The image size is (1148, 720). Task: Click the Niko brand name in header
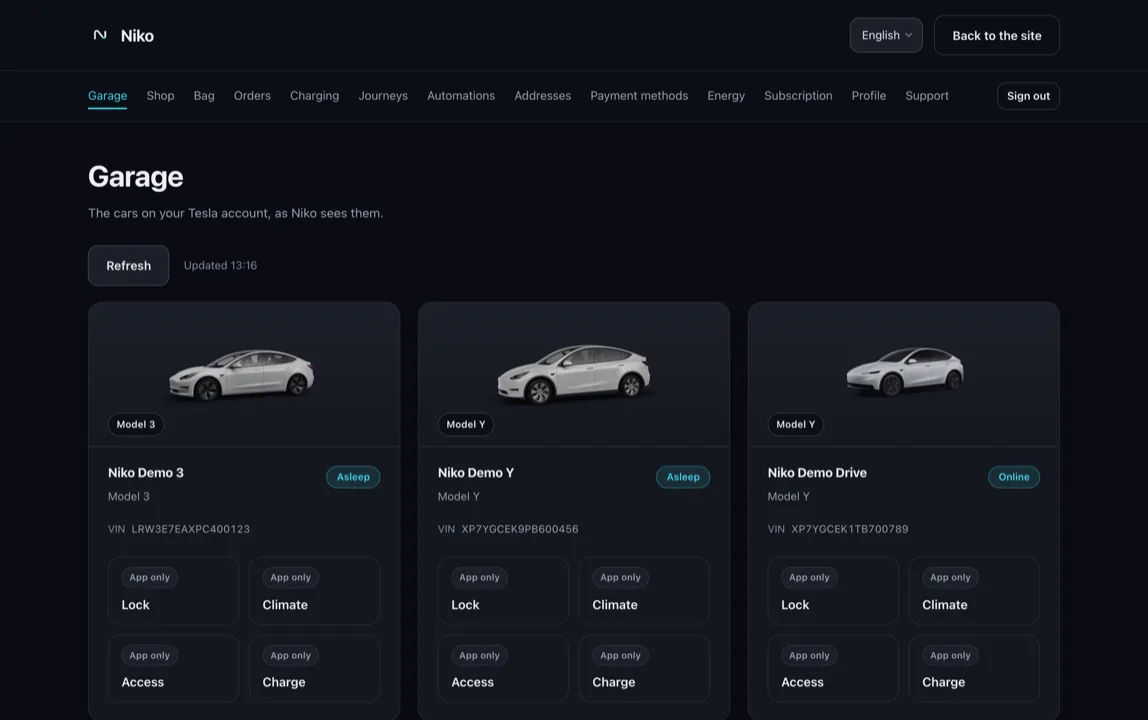[137, 36]
